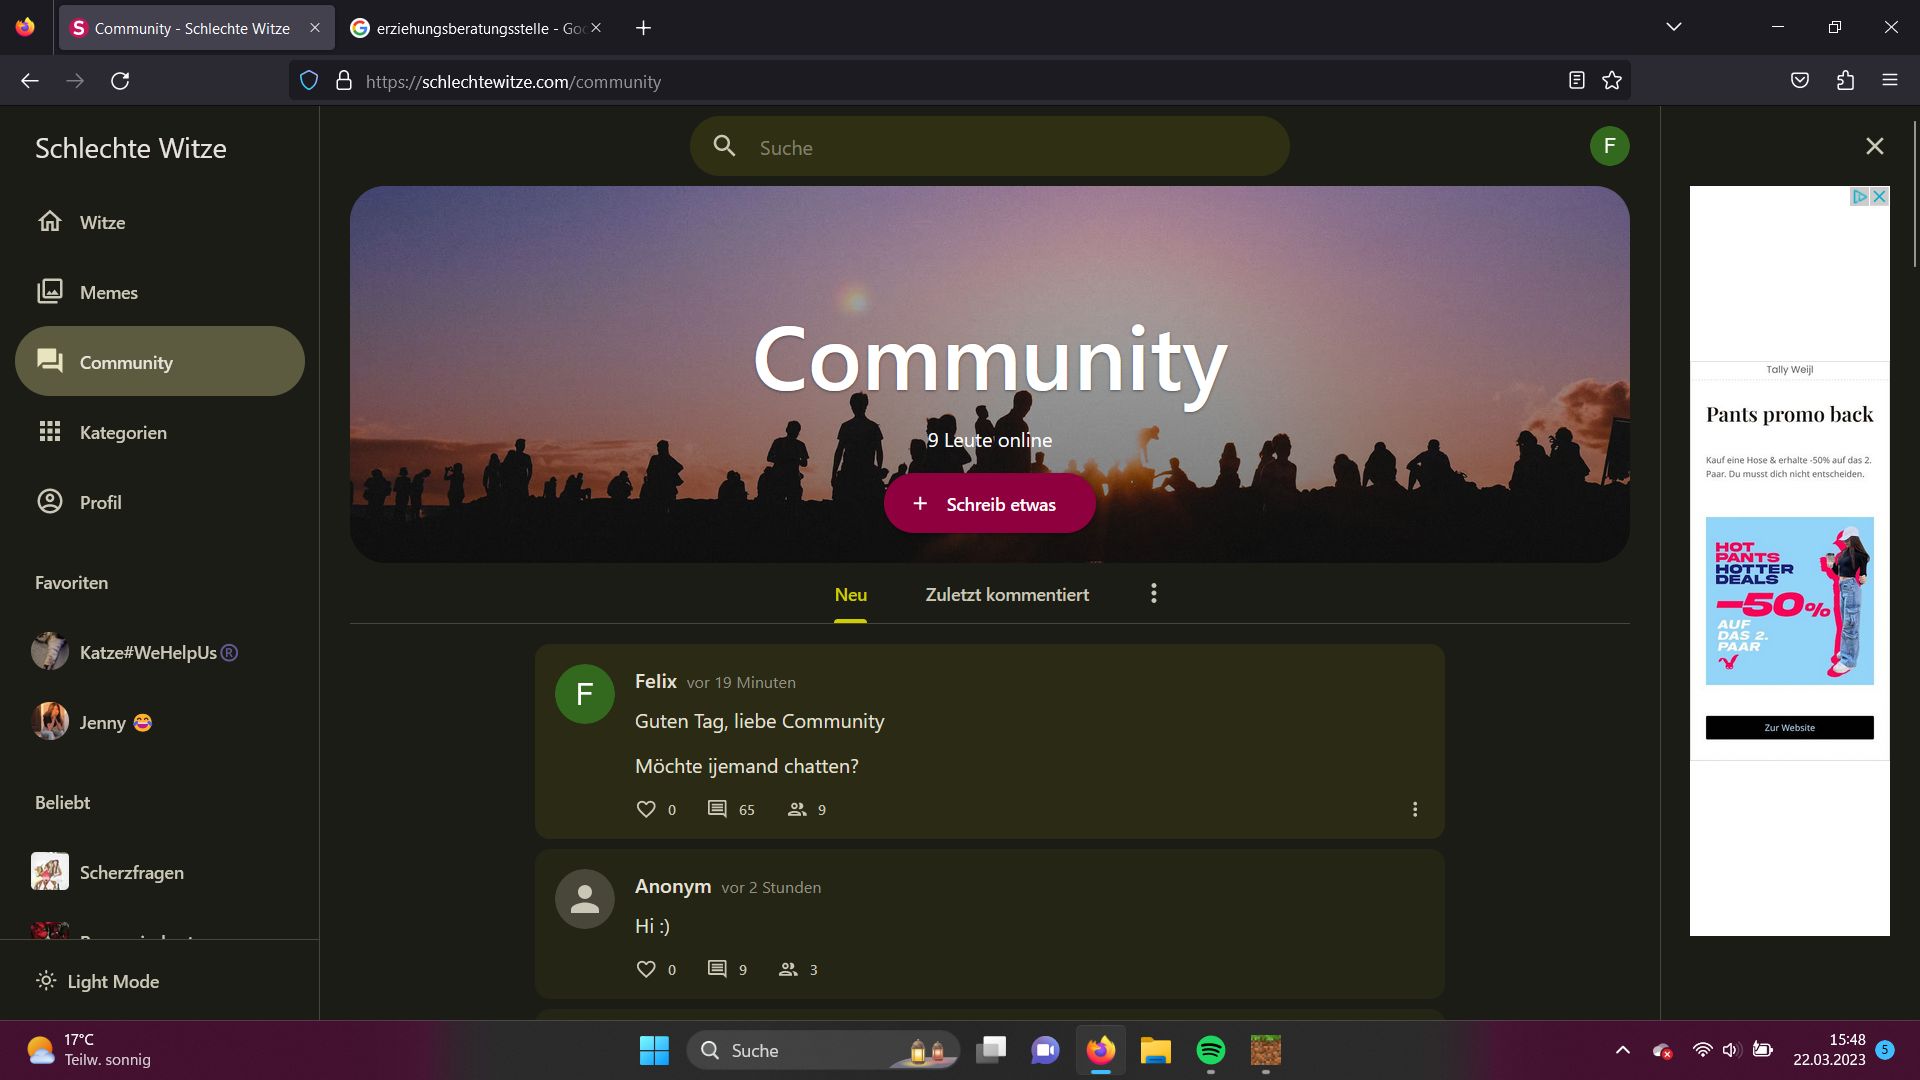The image size is (1920, 1080).
Task: Open three-dot menu on Felix's post
Action: 1414,809
